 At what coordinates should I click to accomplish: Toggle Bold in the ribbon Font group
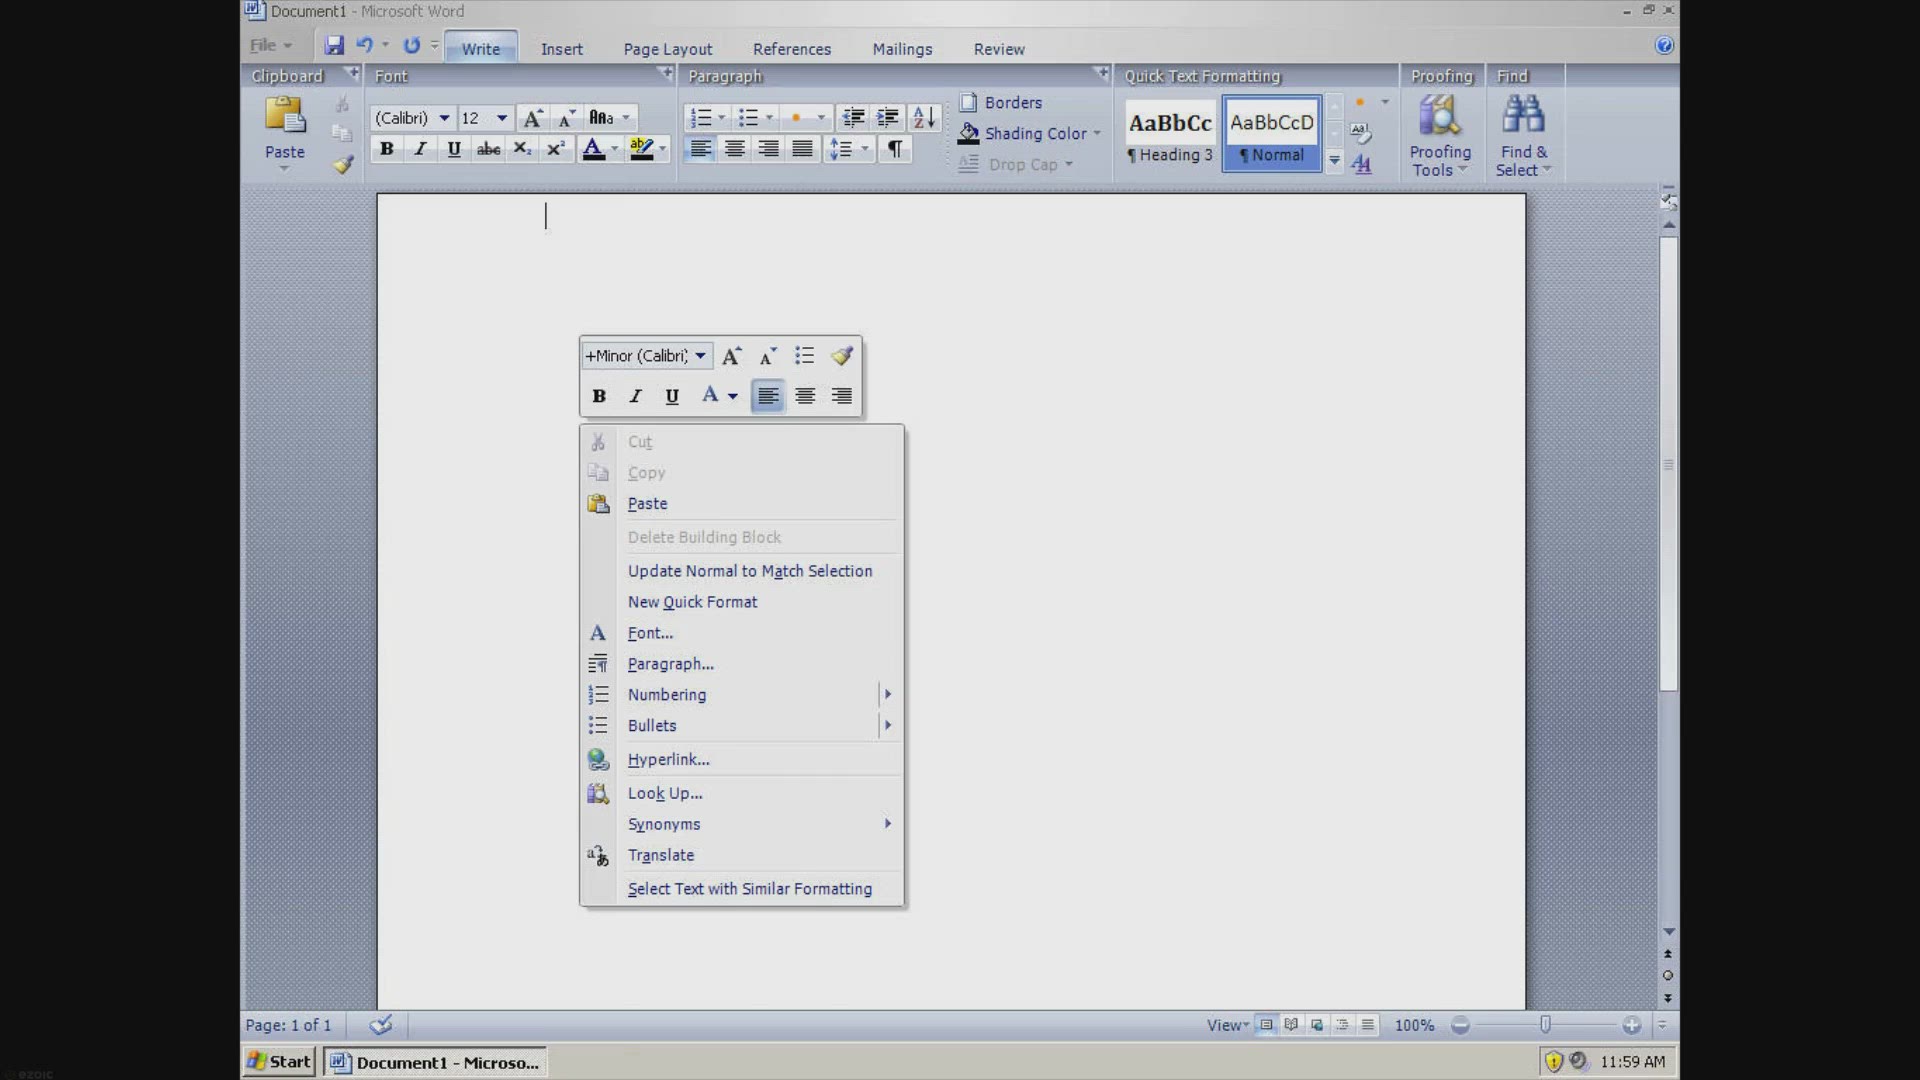(386, 149)
